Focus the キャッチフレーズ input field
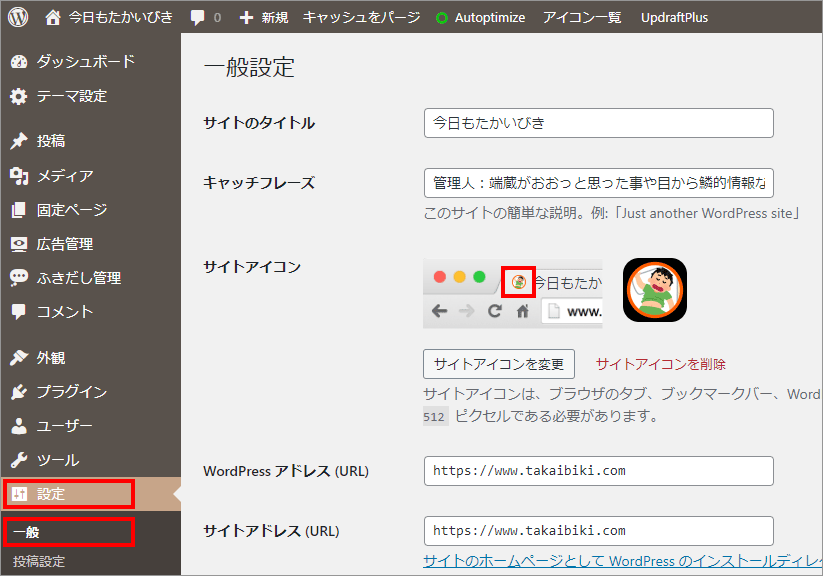Viewport: 823px width, 576px height. [x=598, y=183]
